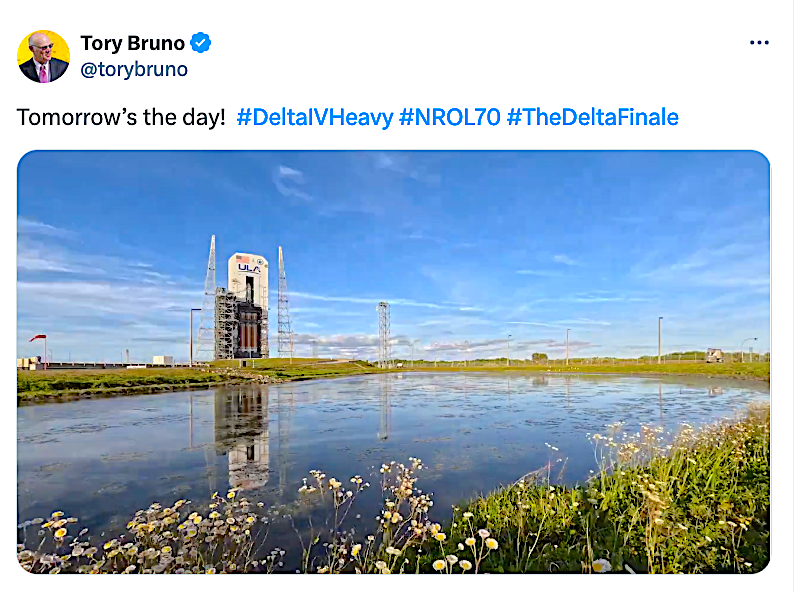The image size is (796, 592).
Task: Open the #DeltaIVHeavy hashtag
Action: click(314, 117)
